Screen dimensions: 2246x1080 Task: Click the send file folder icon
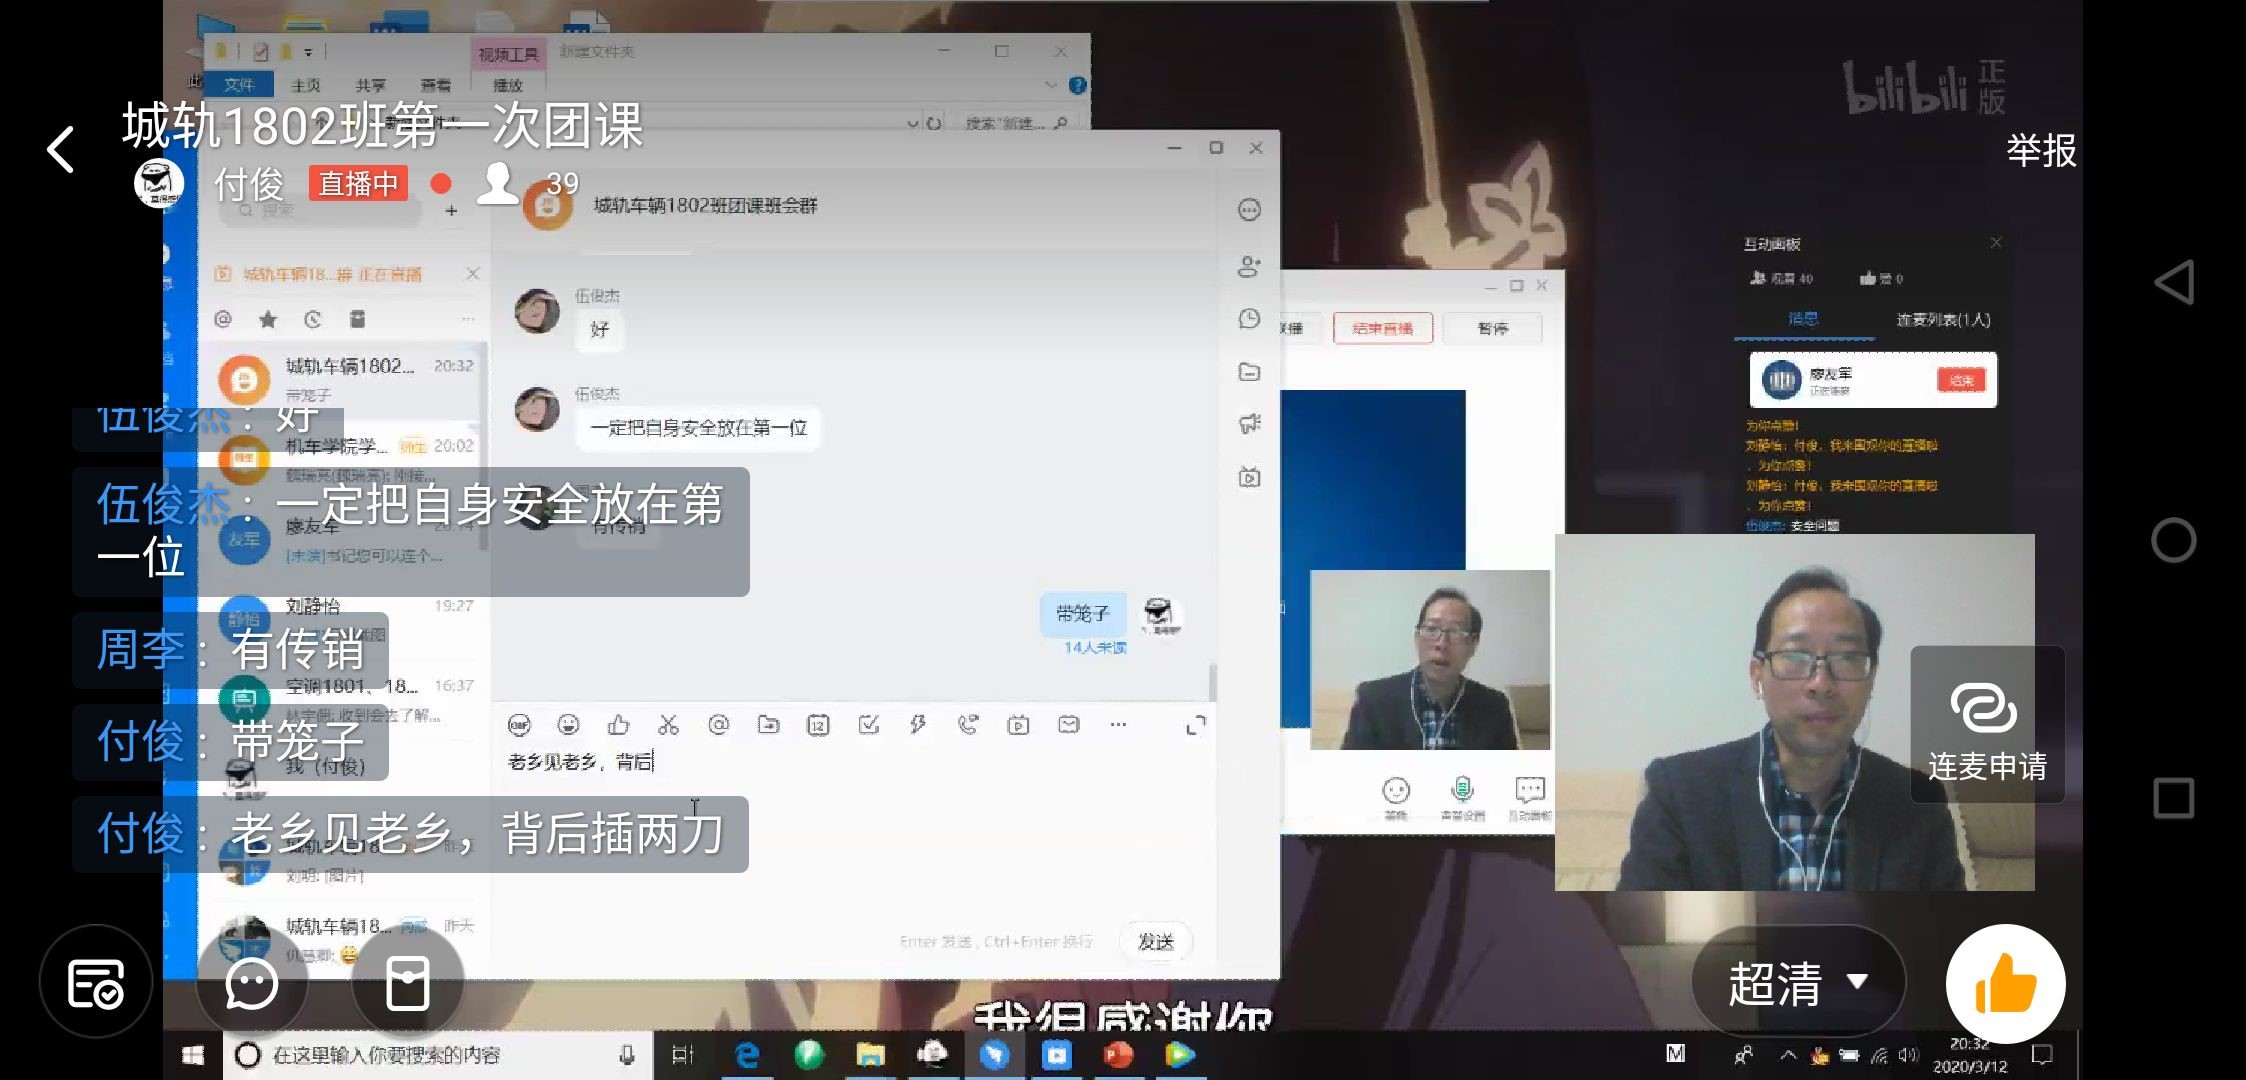coord(768,724)
